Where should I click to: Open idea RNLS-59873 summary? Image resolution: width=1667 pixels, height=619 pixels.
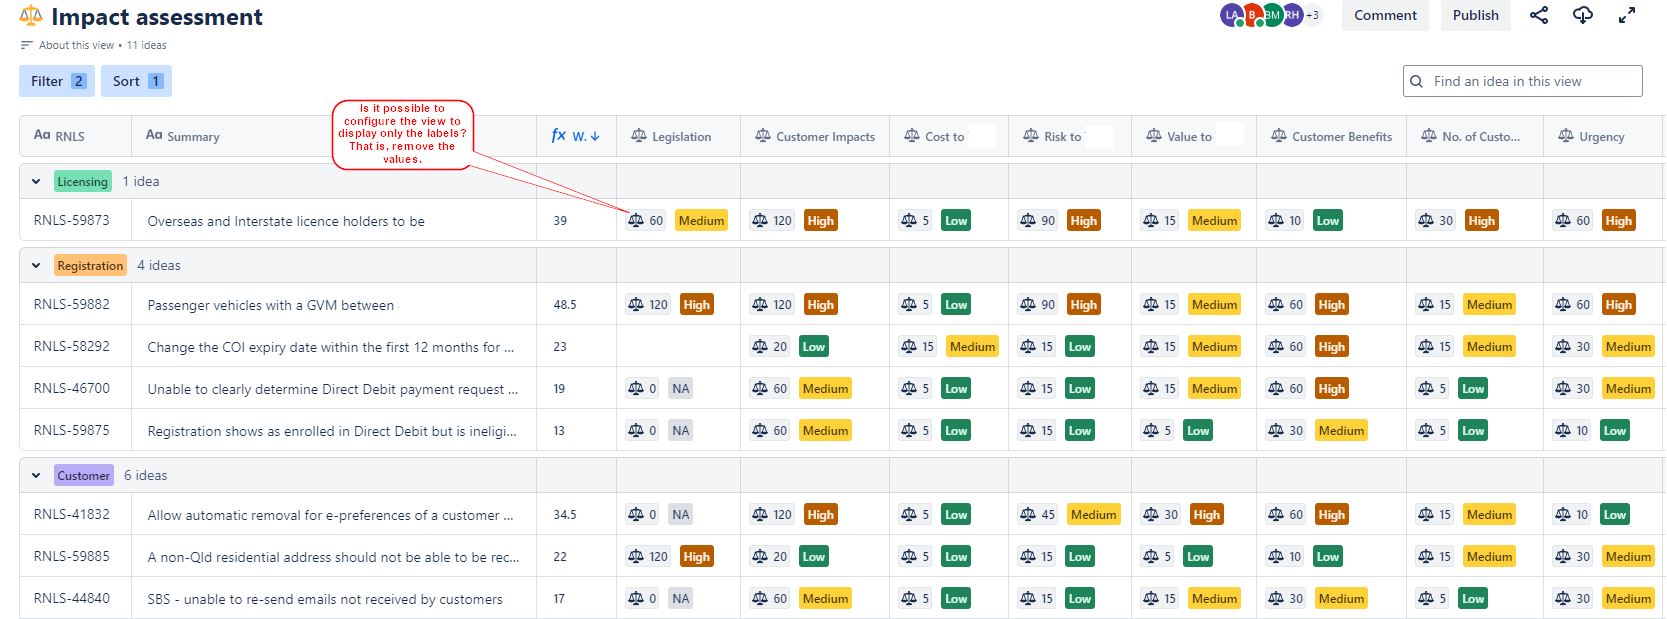pyautogui.click(x=286, y=221)
